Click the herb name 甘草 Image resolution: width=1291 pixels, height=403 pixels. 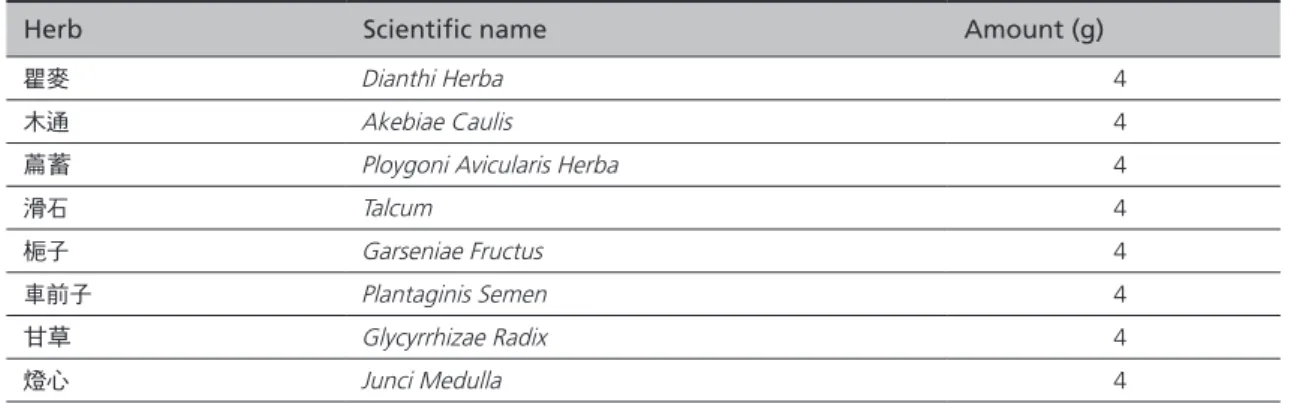46,337
